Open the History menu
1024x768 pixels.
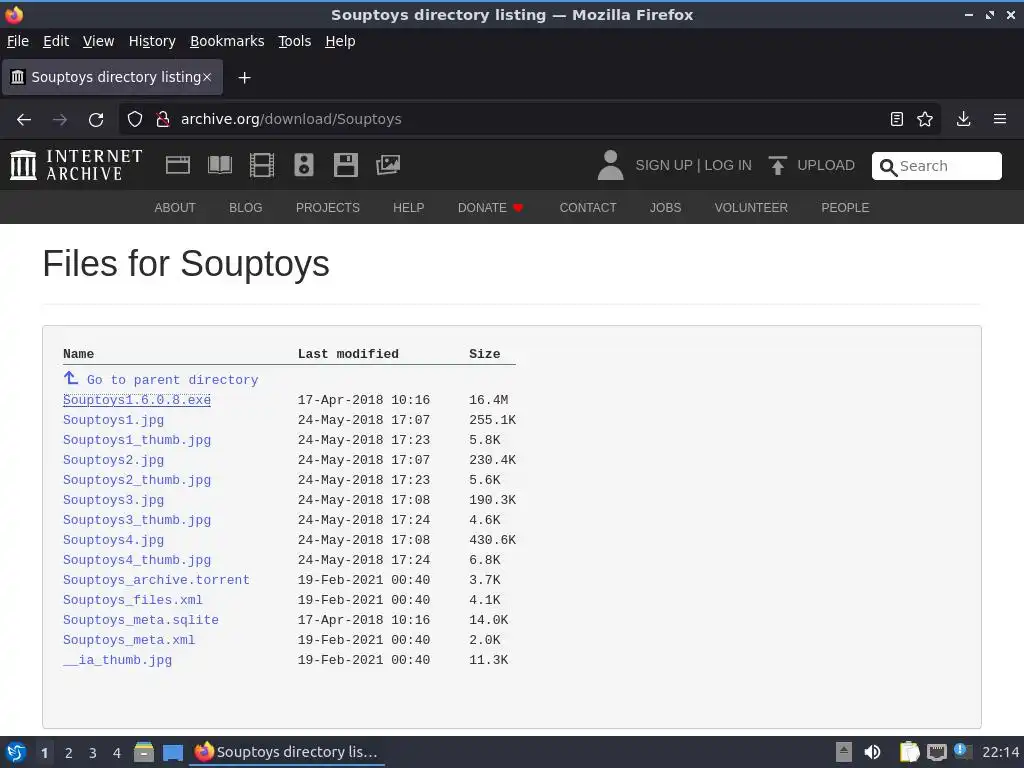[152, 41]
